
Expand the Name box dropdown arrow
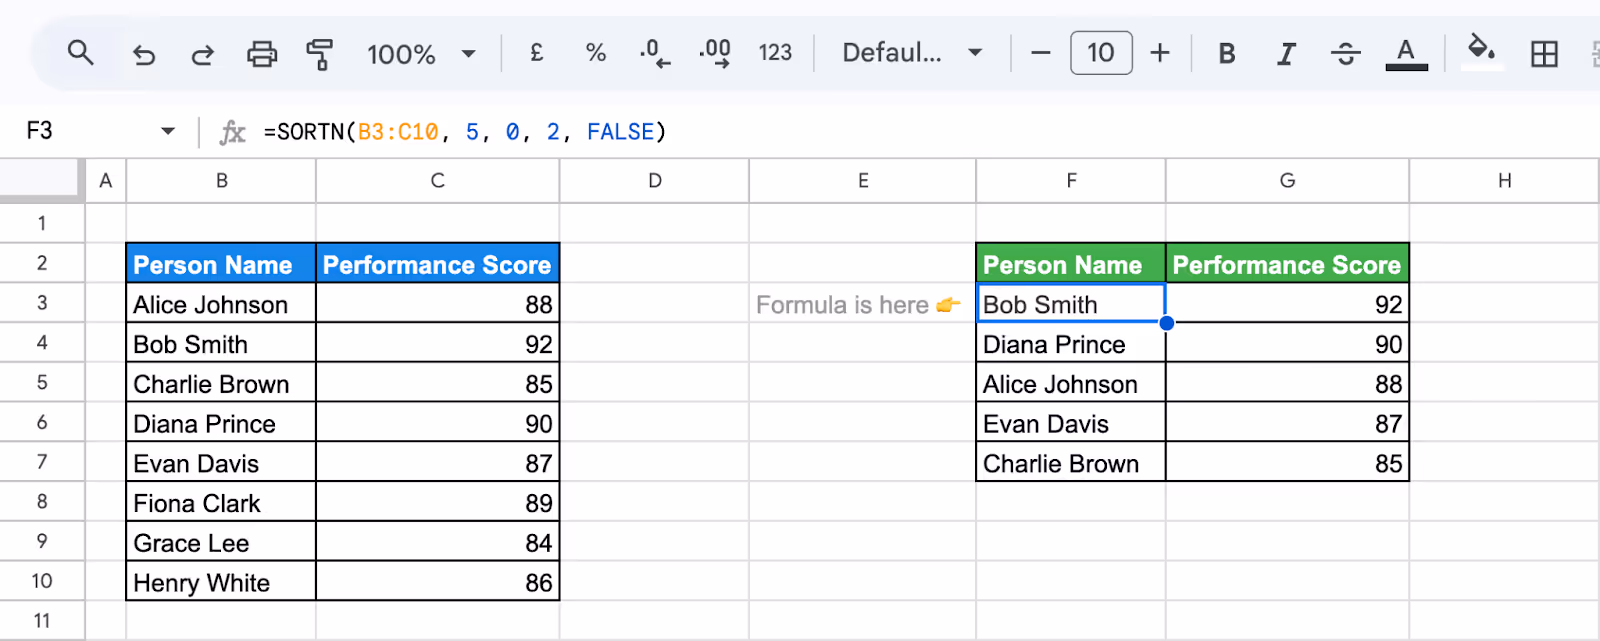coord(168,131)
